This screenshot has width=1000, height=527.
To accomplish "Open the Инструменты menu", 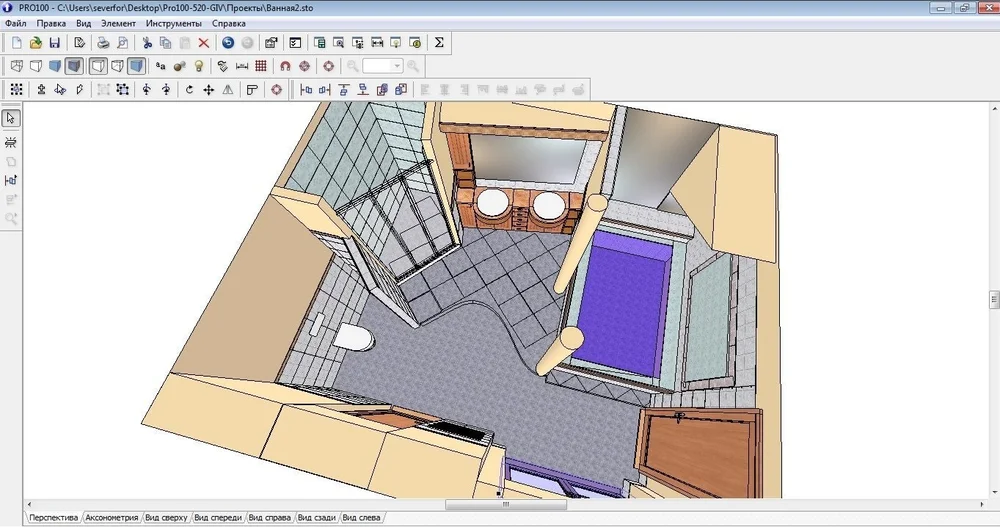I will click(x=173, y=22).
